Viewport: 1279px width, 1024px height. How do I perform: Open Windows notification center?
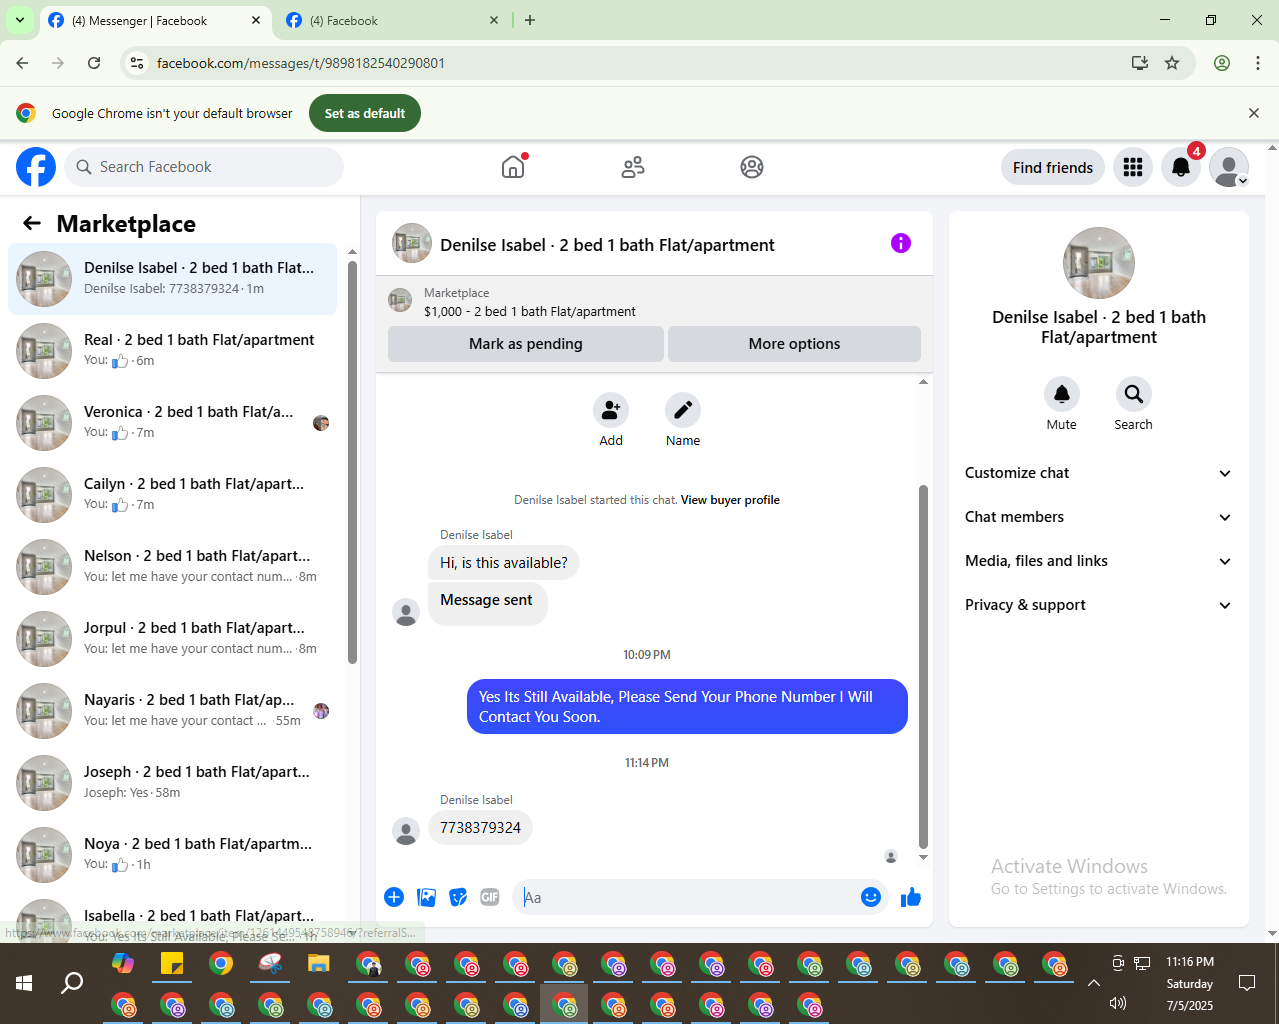point(1247,983)
